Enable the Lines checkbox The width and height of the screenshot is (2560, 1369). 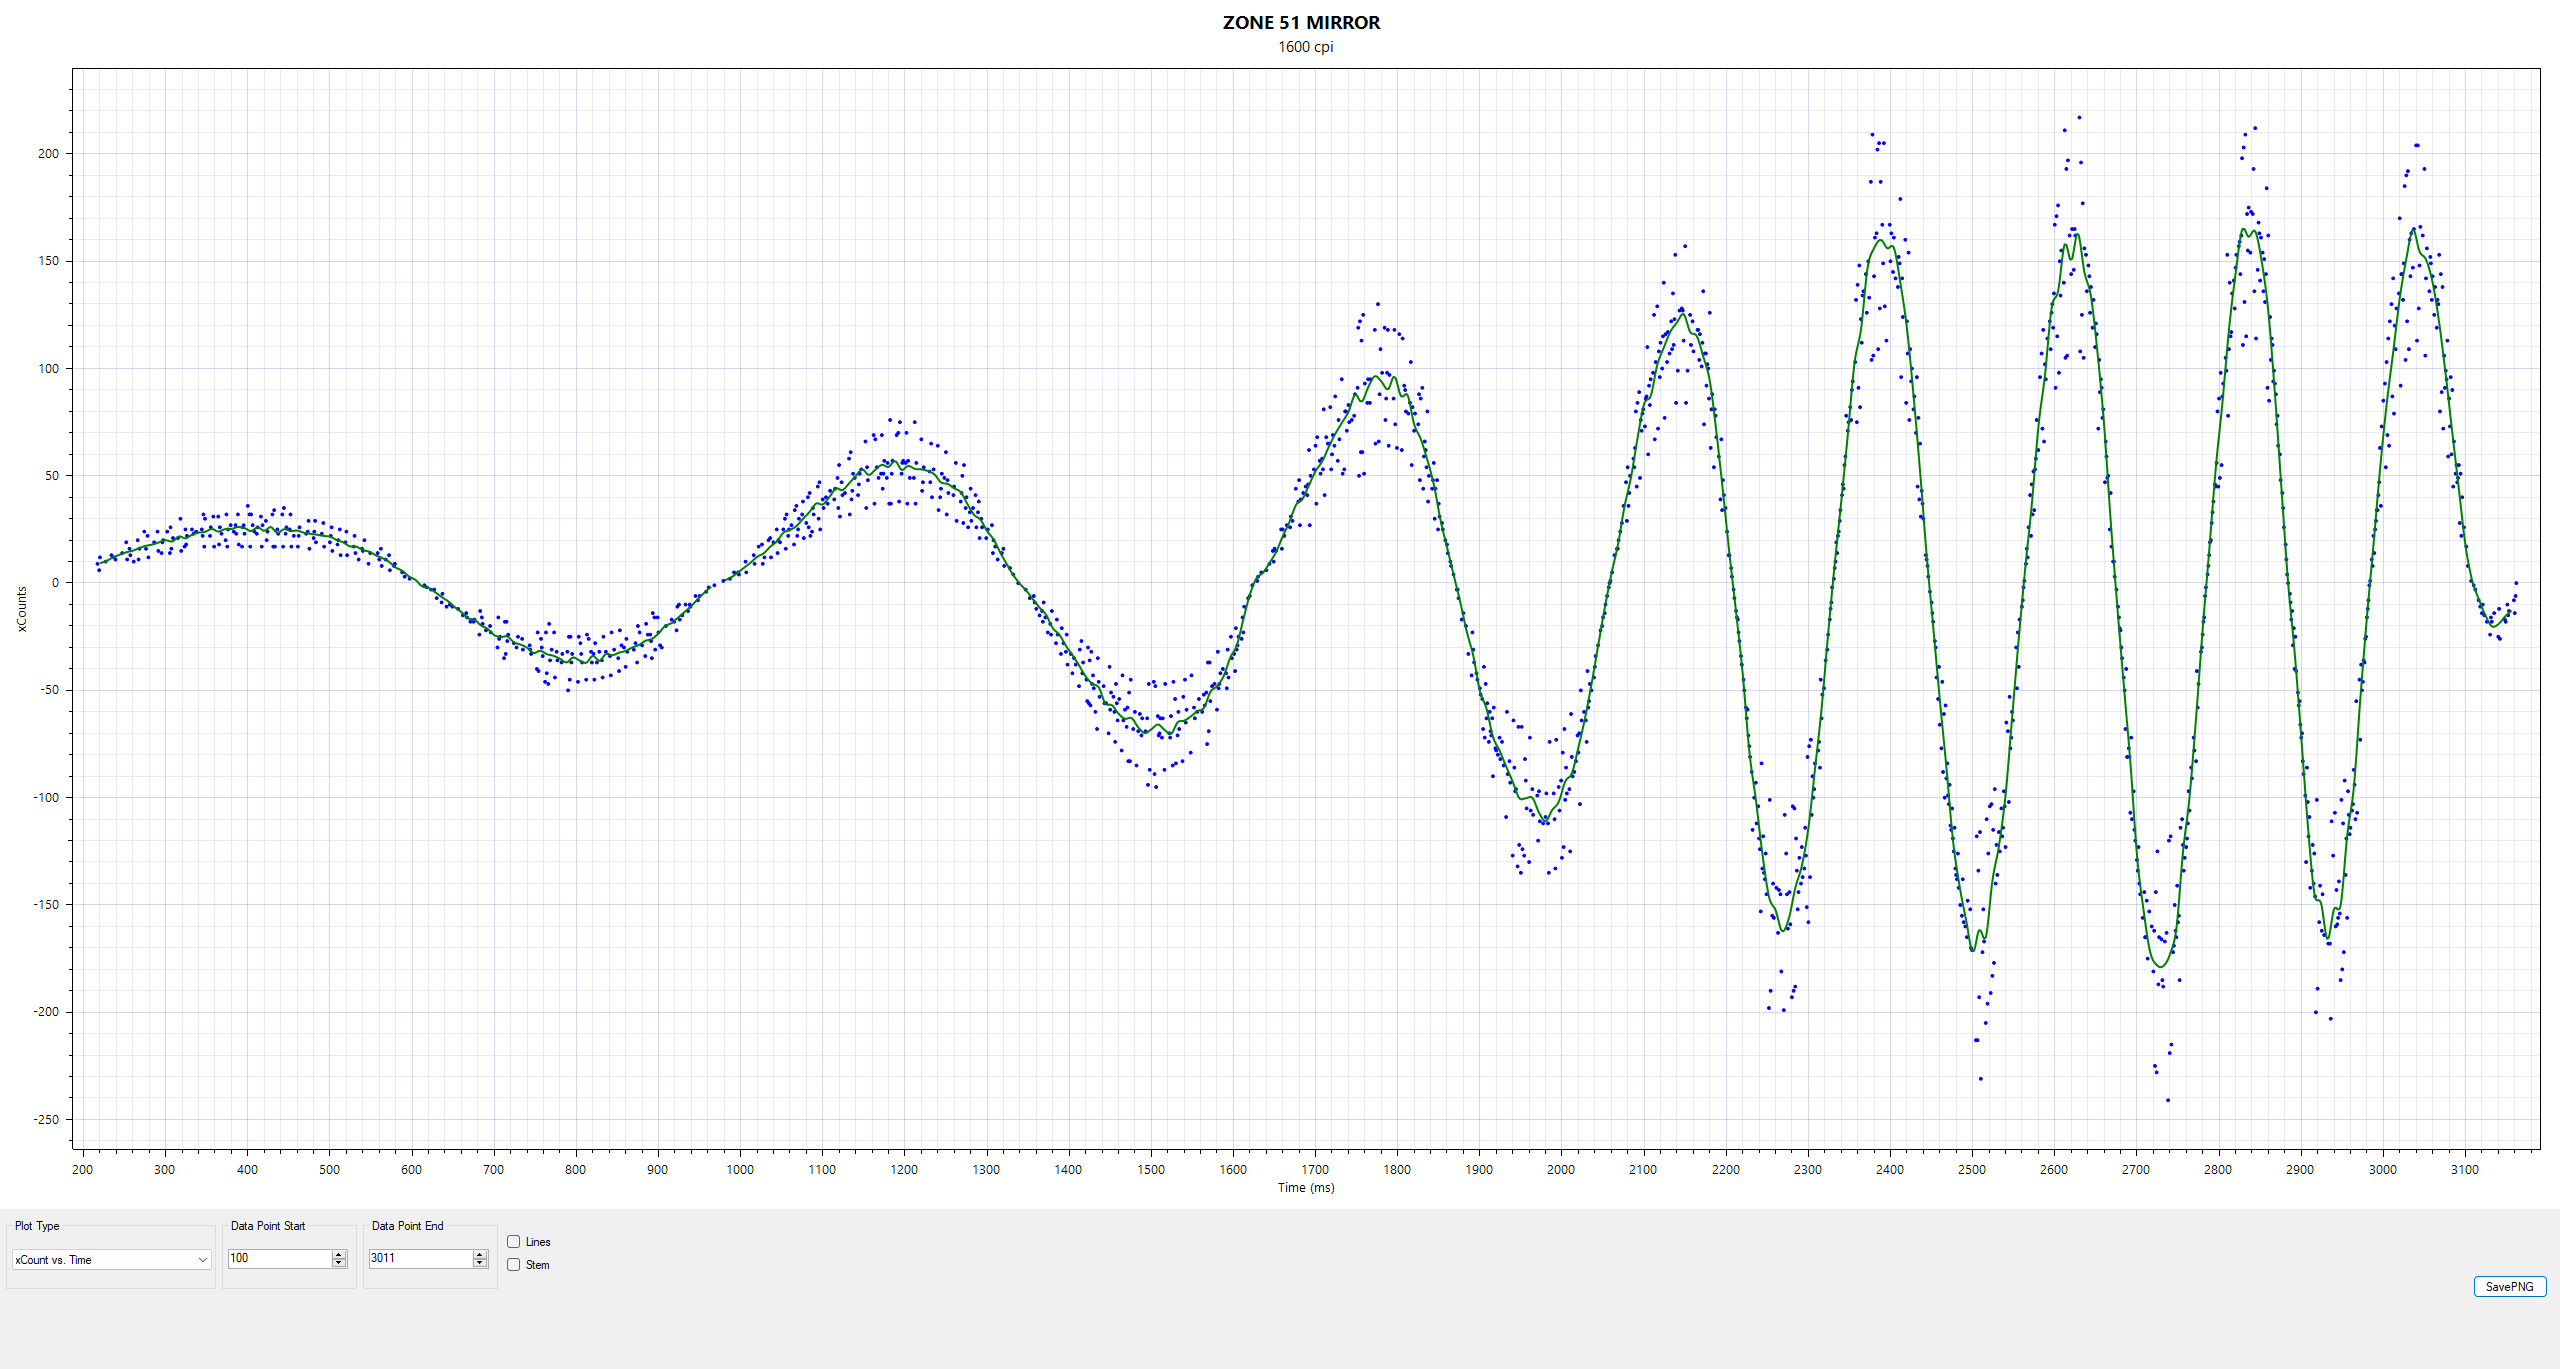click(x=514, y=1242)
